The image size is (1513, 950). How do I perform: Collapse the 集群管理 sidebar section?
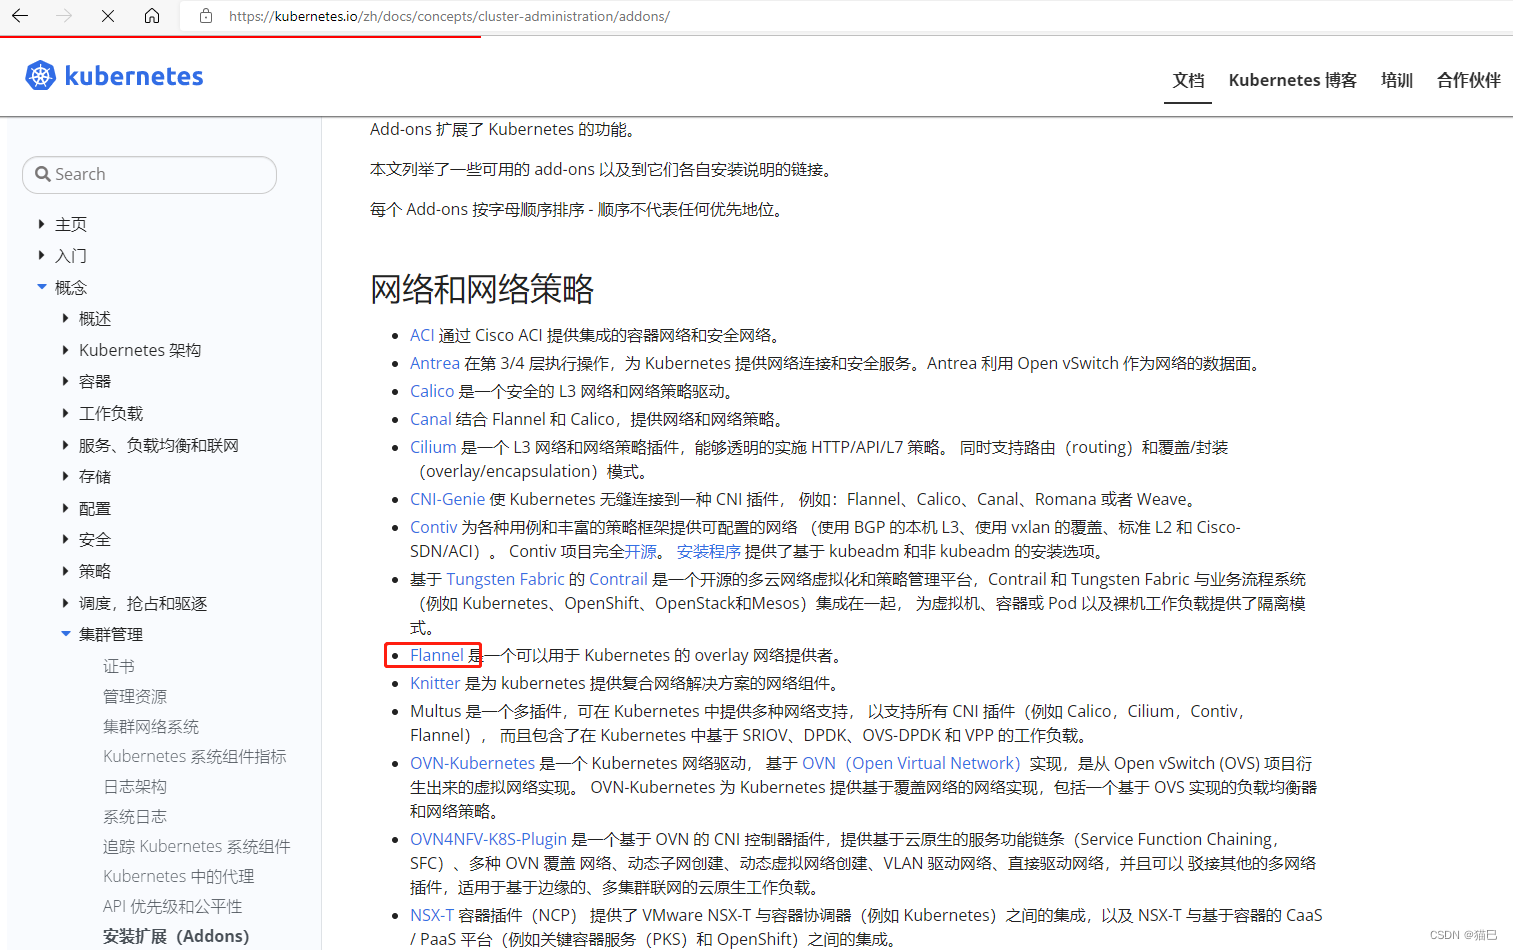tap(65, 633)
